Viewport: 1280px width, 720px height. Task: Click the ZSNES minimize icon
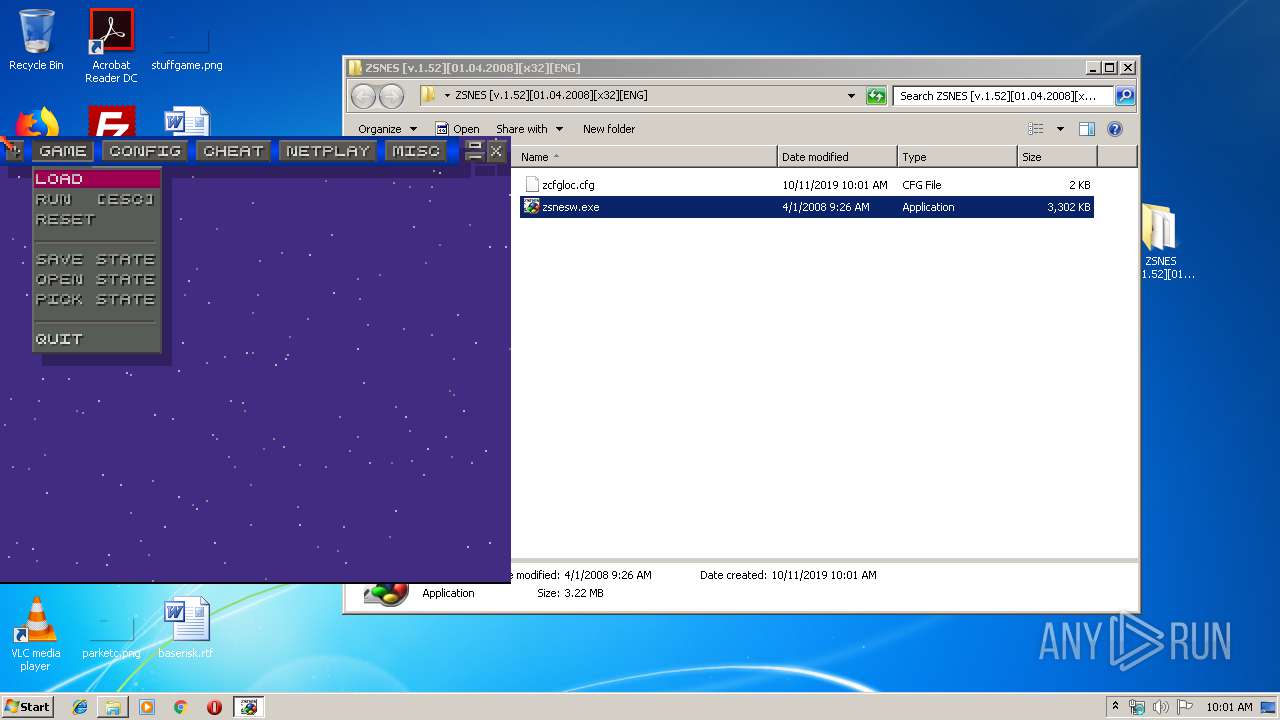[475, 151]
